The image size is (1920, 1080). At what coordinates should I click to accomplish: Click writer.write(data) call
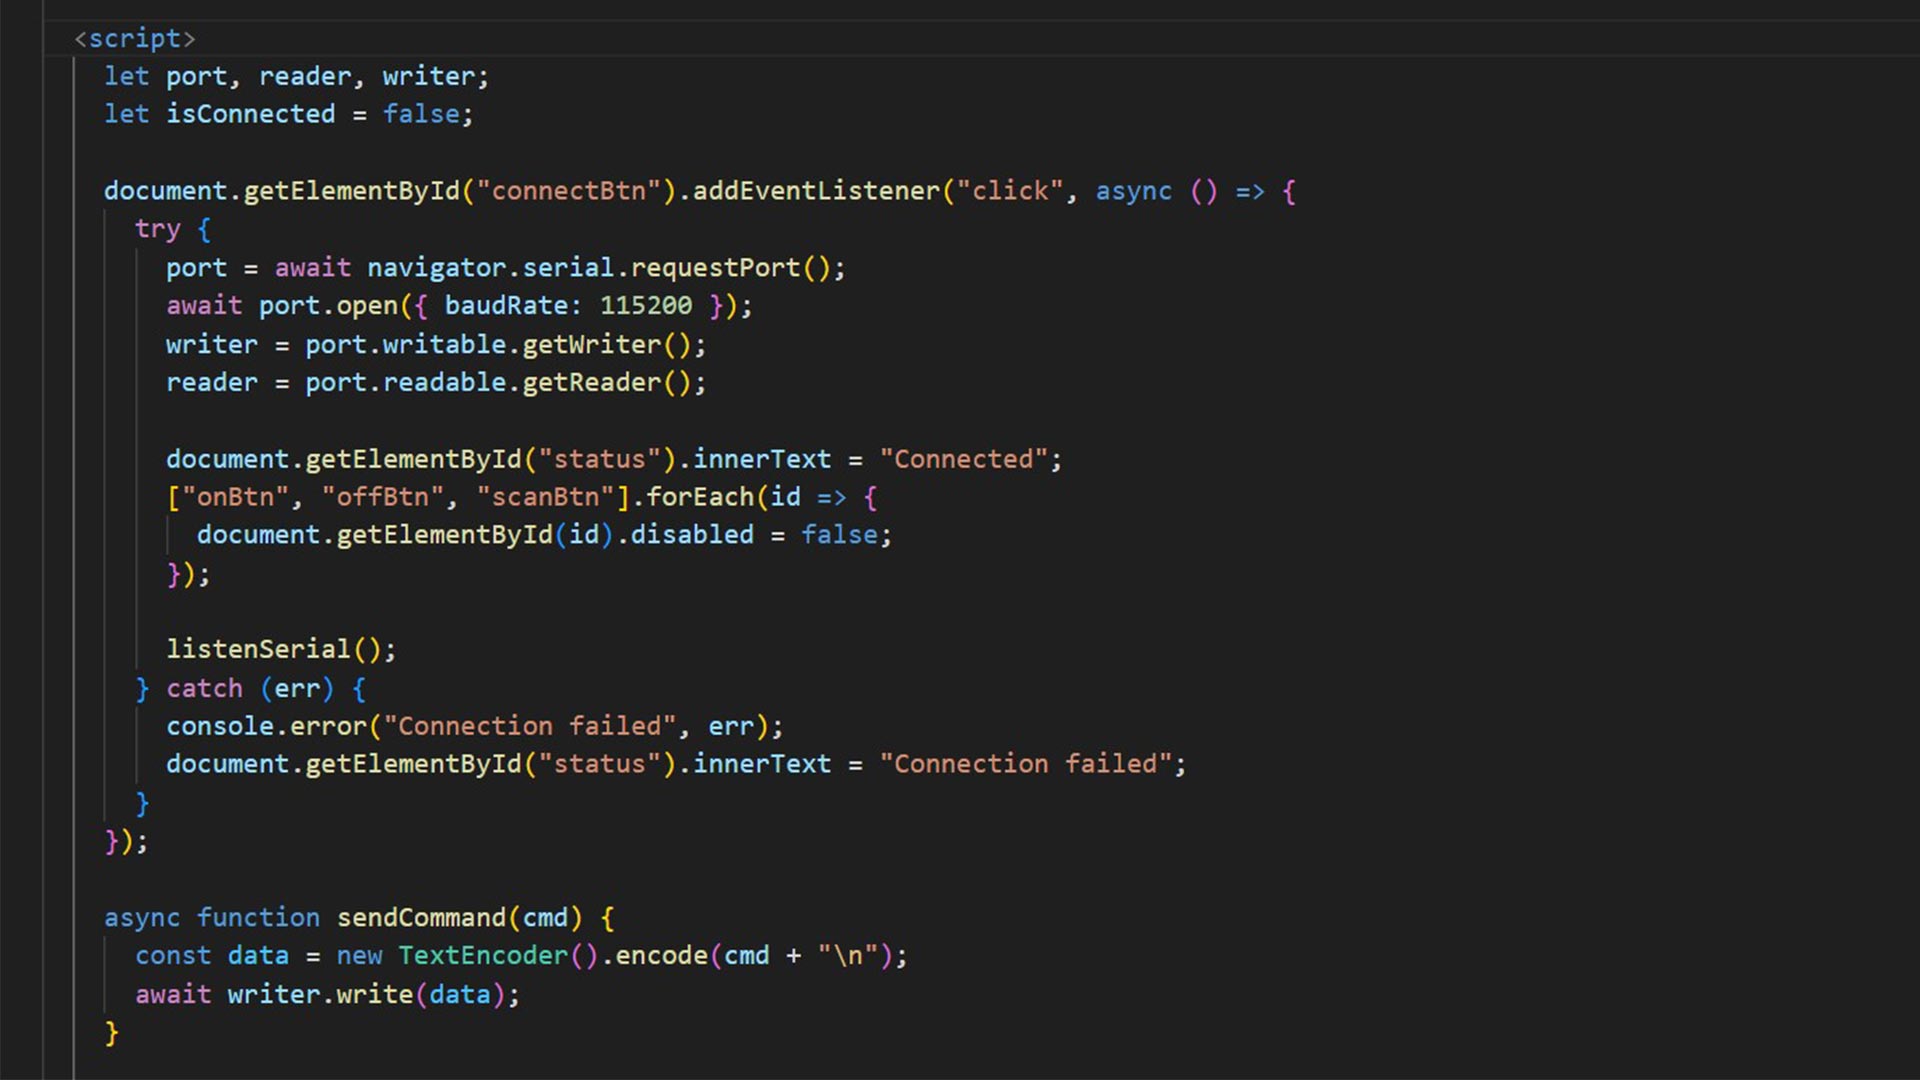click(366, 995)
